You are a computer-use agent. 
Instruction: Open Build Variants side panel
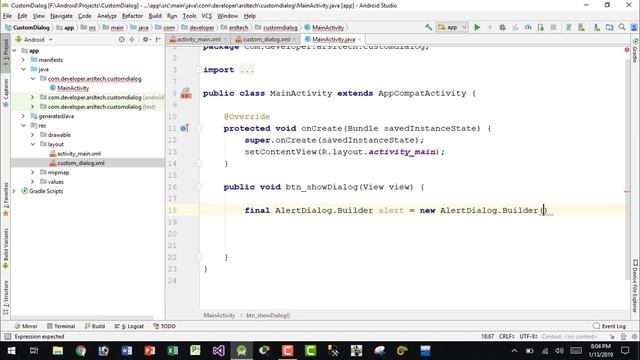[6, 249]
